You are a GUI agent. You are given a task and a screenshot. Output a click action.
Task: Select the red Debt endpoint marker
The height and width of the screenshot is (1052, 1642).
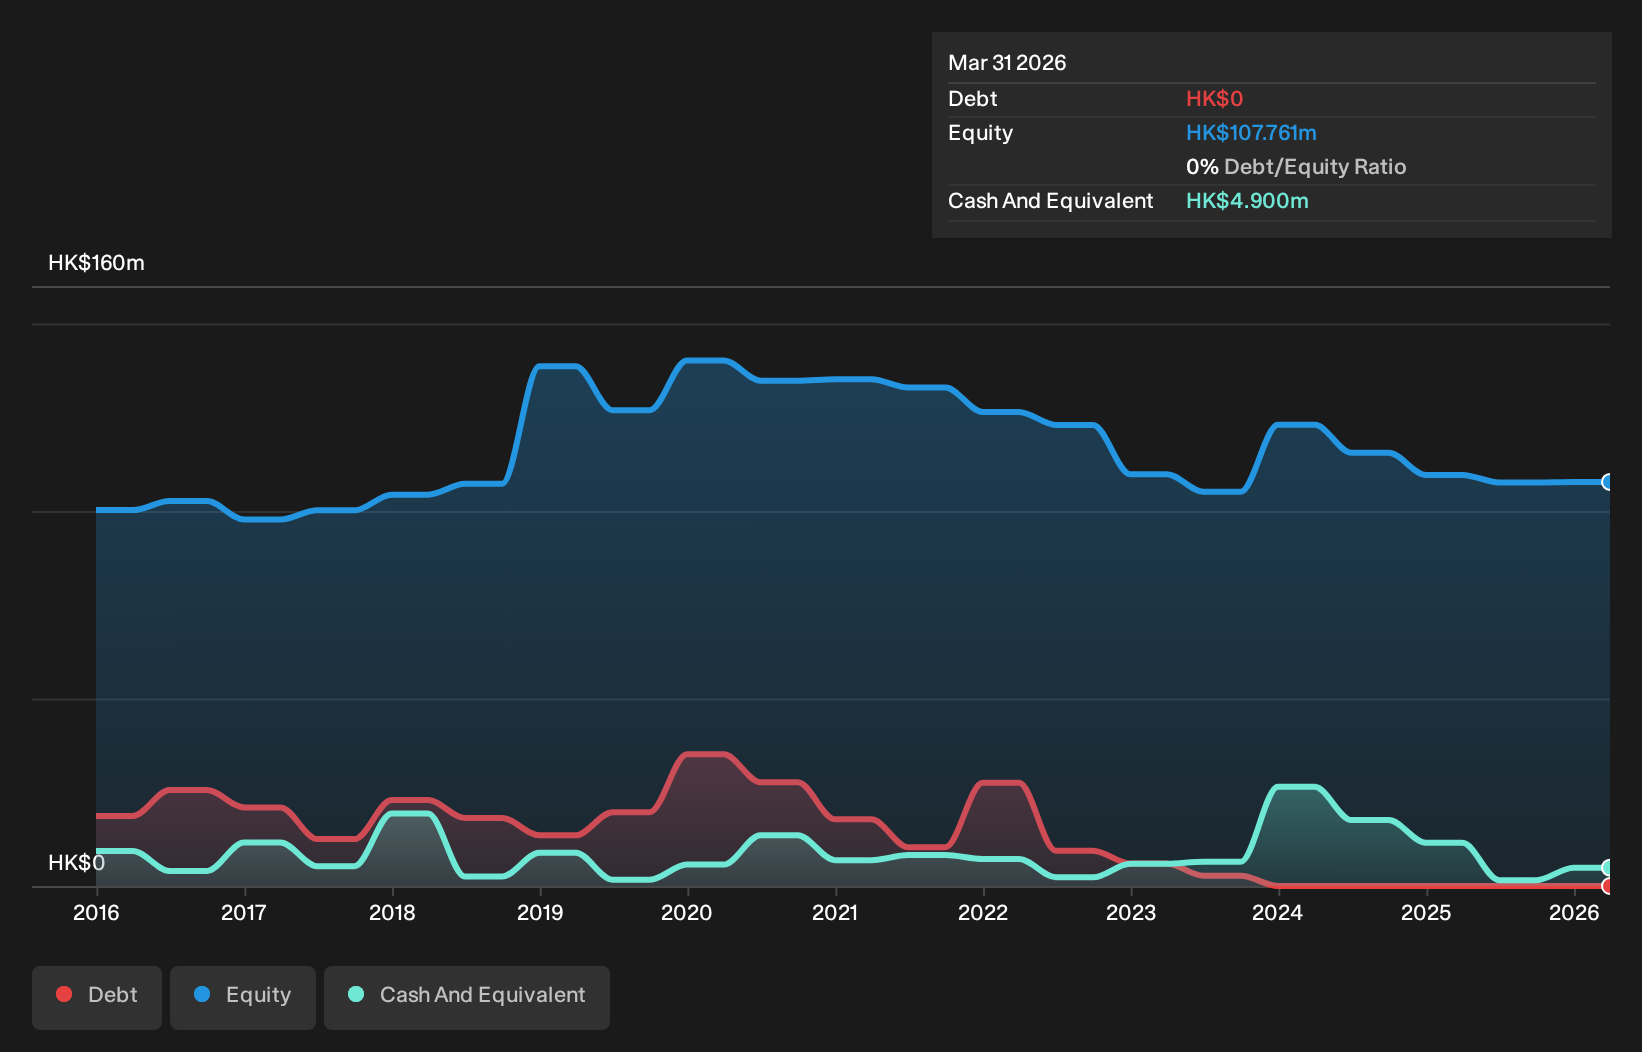pyautogui.click(x=1608, y=886)
